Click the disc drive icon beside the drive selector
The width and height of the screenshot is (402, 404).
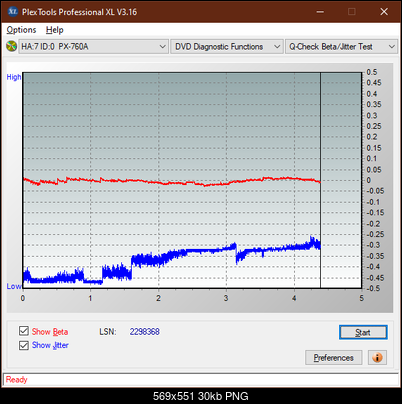pyautogui.click(x=12, y=46)
